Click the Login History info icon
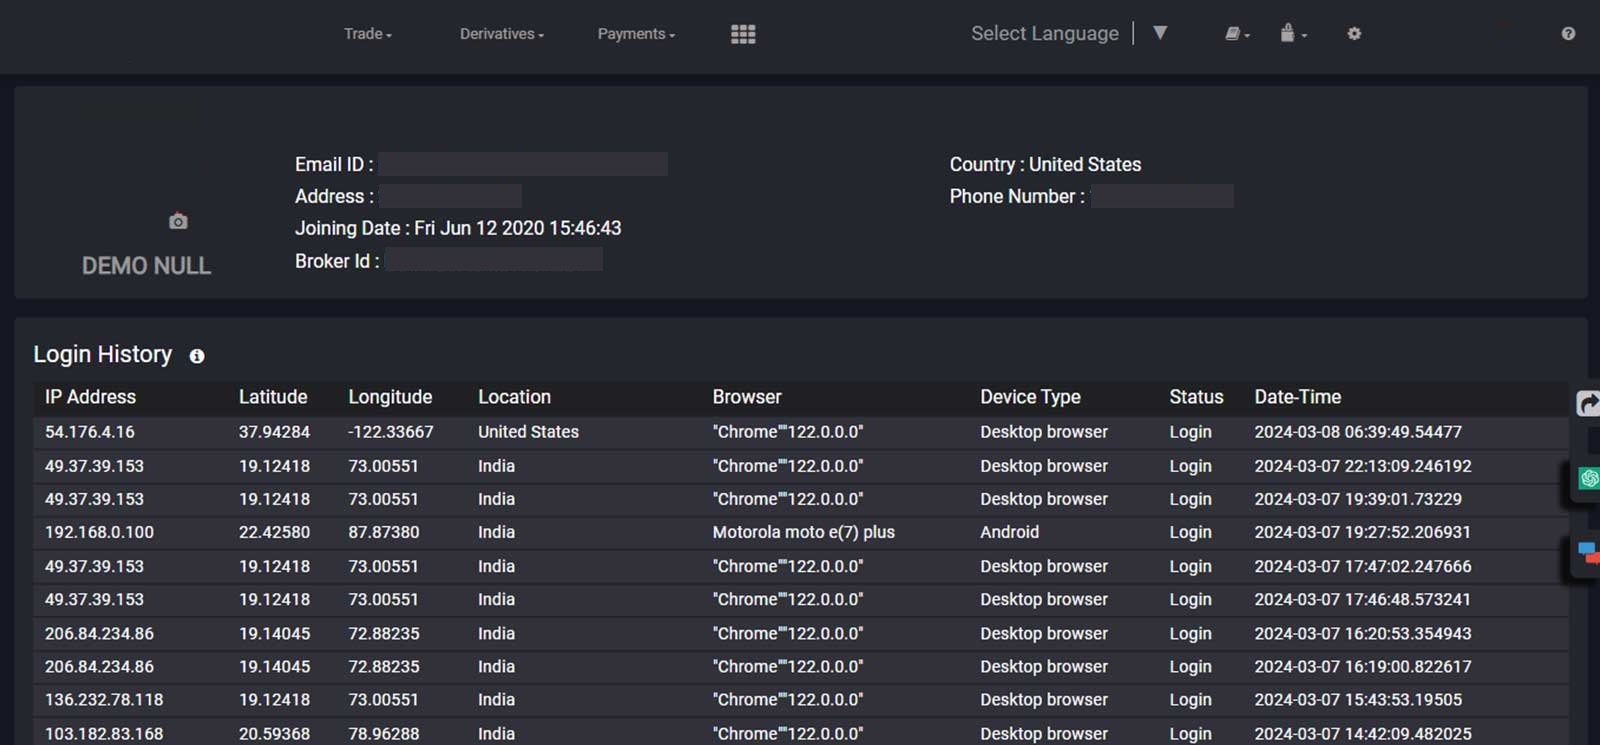Screen dimensions: 1600x745 (x=197, y=356)
